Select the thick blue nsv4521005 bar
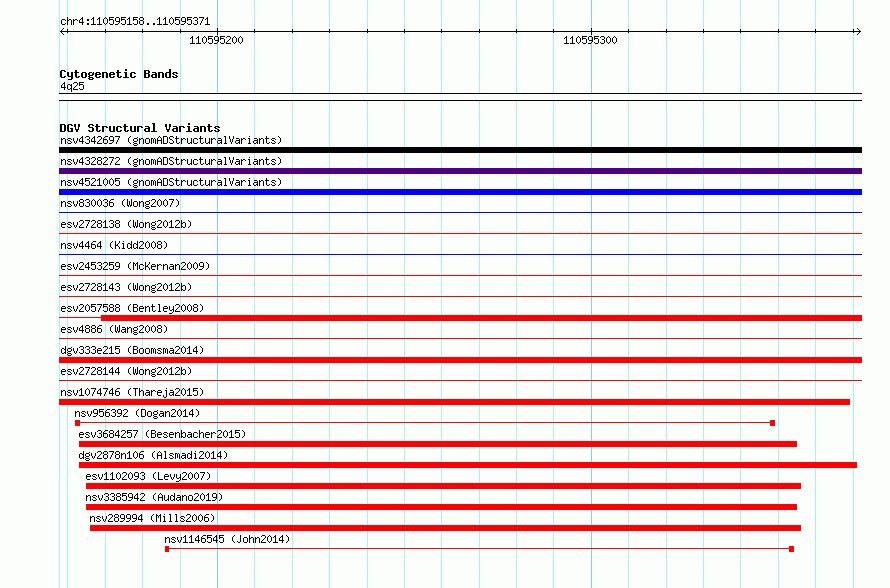The image size is (890, 588). [x=460, y=192]
